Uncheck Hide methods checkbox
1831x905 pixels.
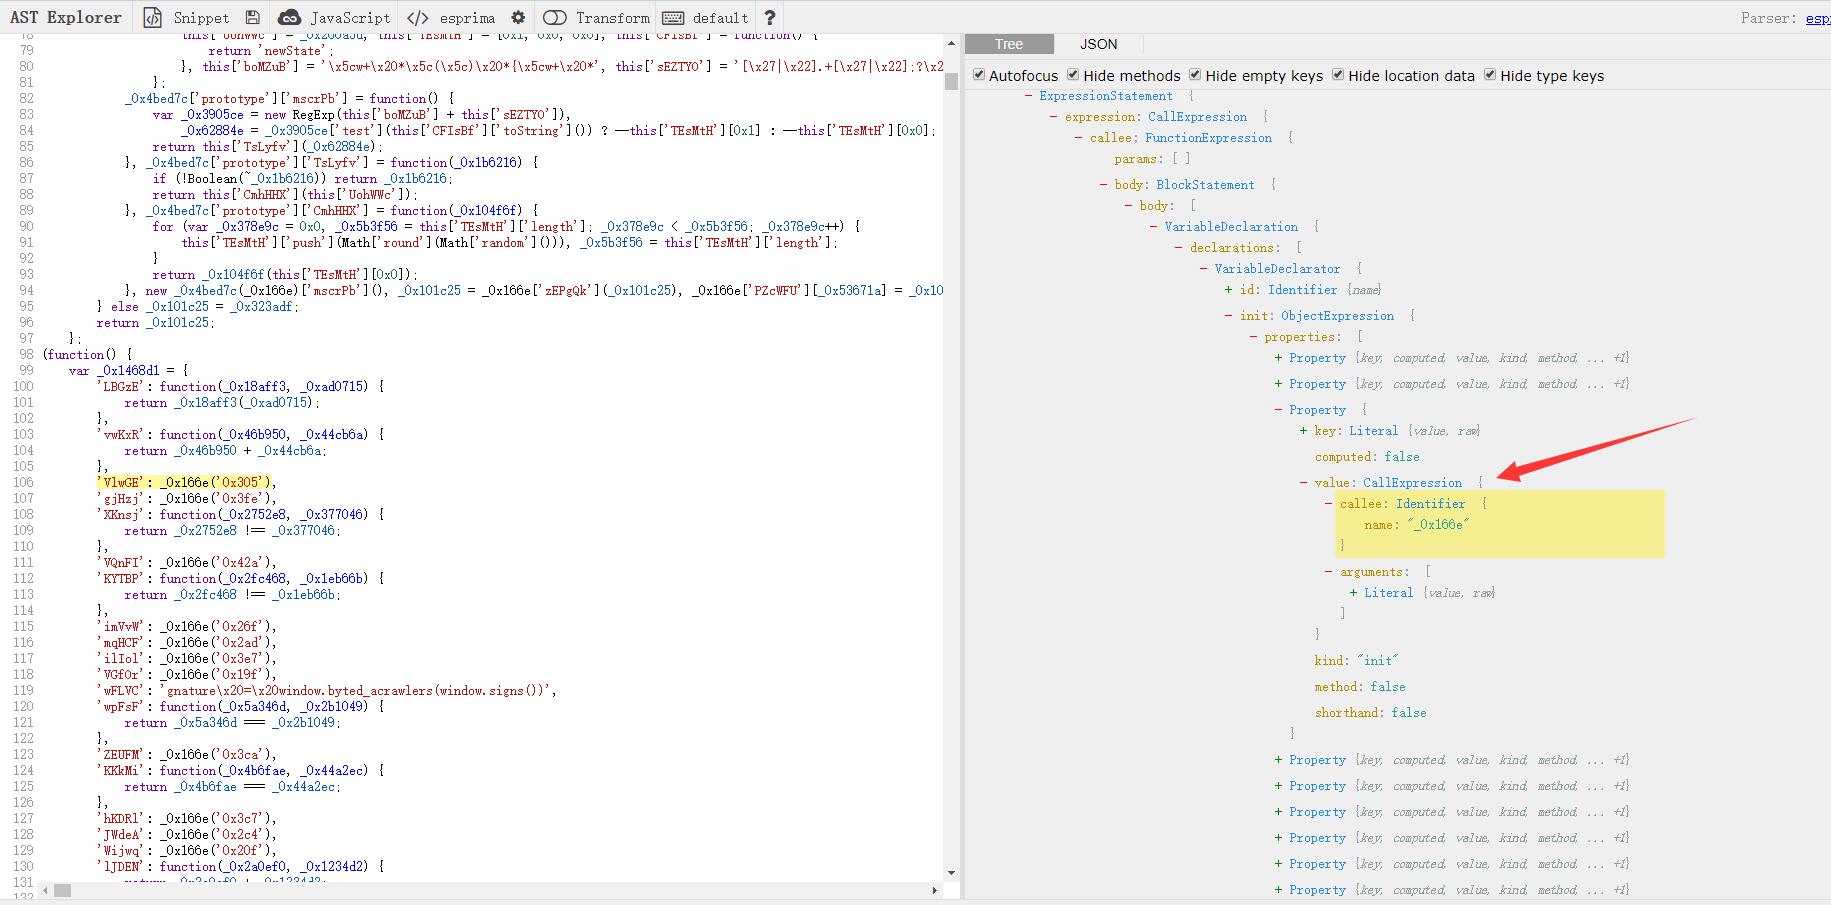pos(1073,75)
